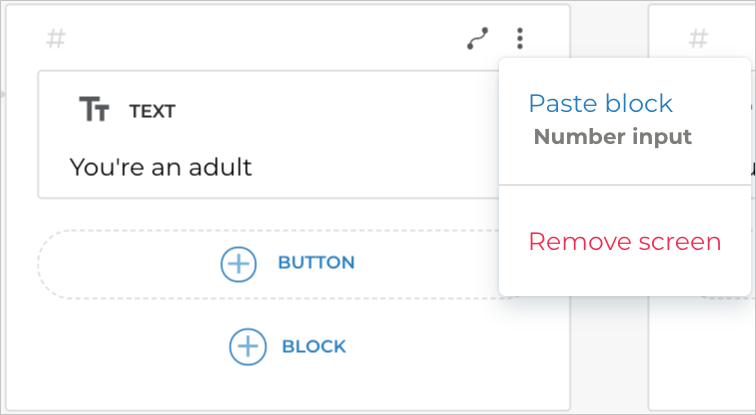756x415 pixels.
Task: Click the Number input label under Paste block
Action: tap(612, 137)
